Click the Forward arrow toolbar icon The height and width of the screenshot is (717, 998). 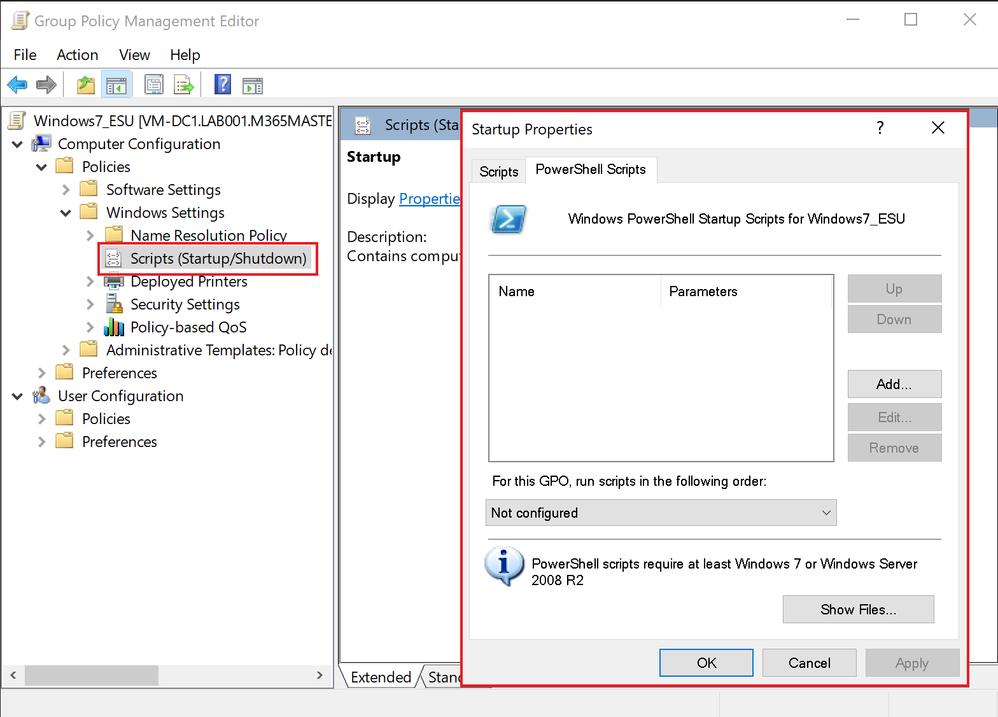pos(46,85)
